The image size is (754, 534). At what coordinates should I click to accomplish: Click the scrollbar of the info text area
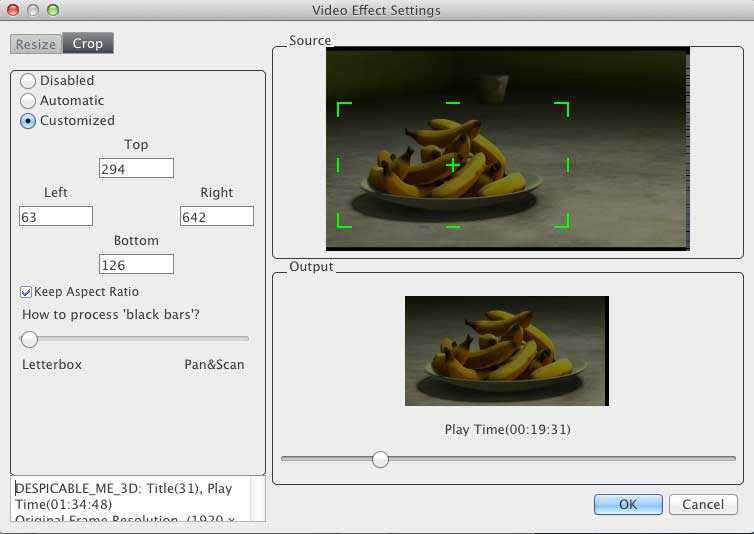coord(258,498)
